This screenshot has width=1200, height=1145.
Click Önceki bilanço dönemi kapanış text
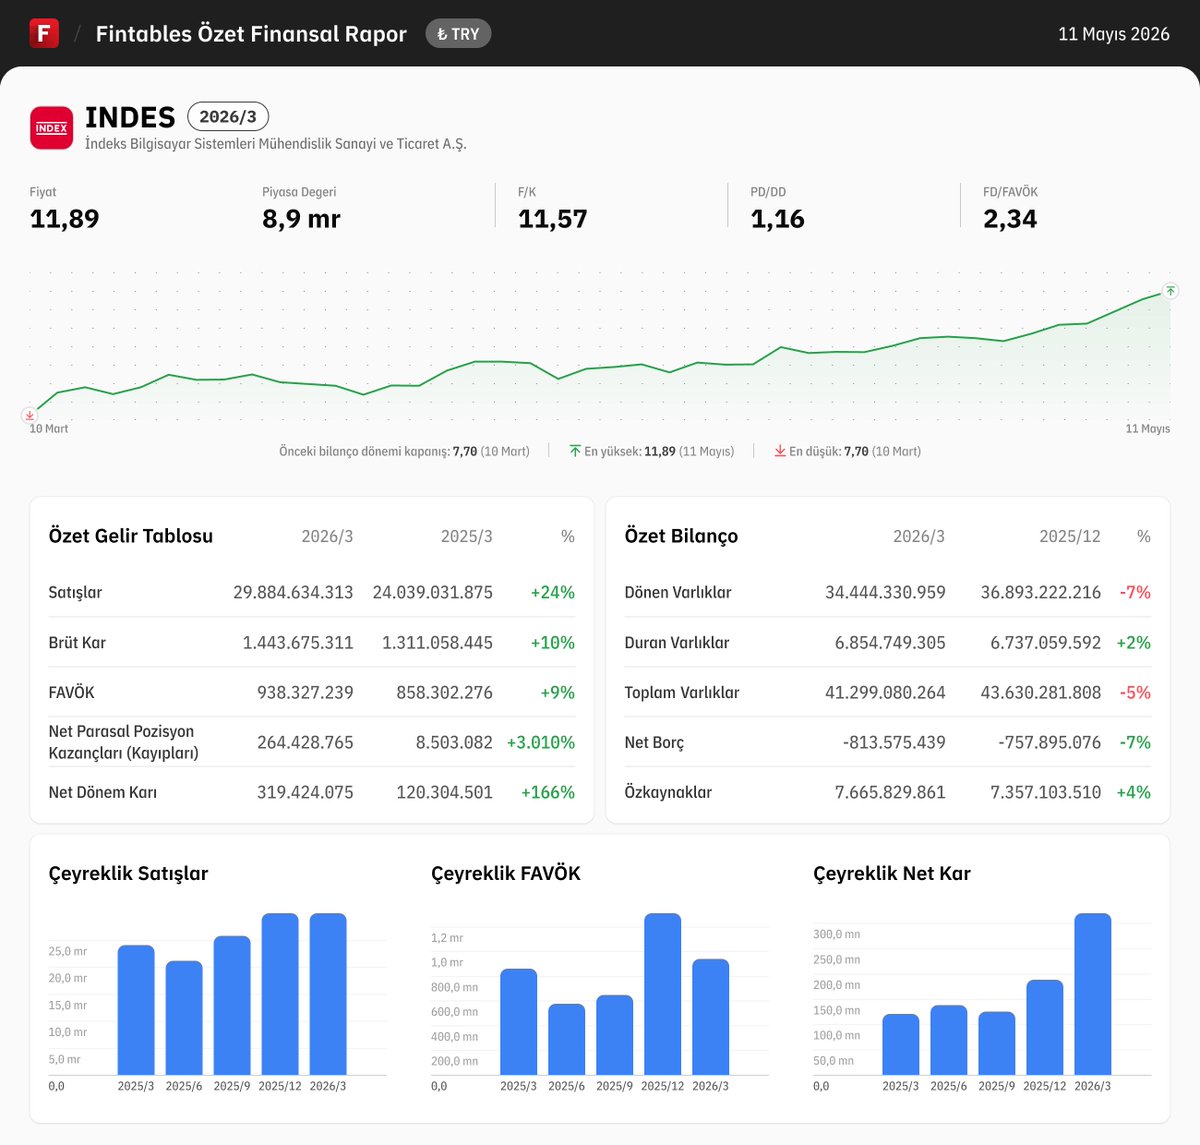click(x=404, y=452)
